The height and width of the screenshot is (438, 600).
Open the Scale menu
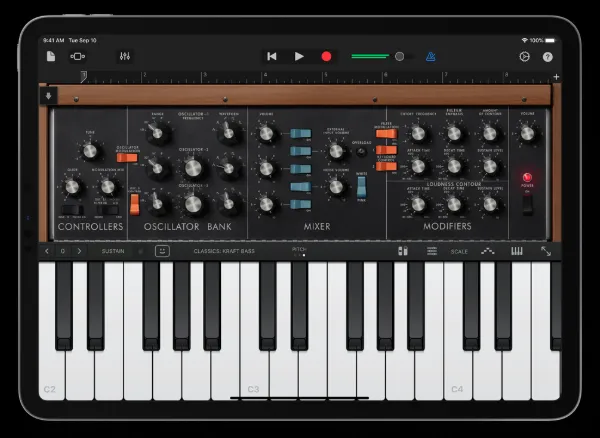[x=459, y=251]
